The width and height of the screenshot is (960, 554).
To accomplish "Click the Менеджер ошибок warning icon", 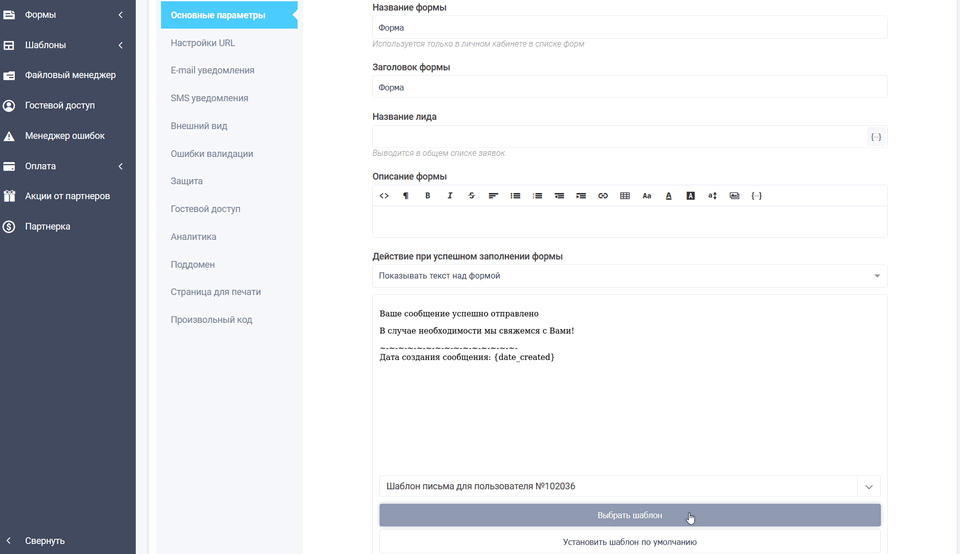I will click(9, 136).
